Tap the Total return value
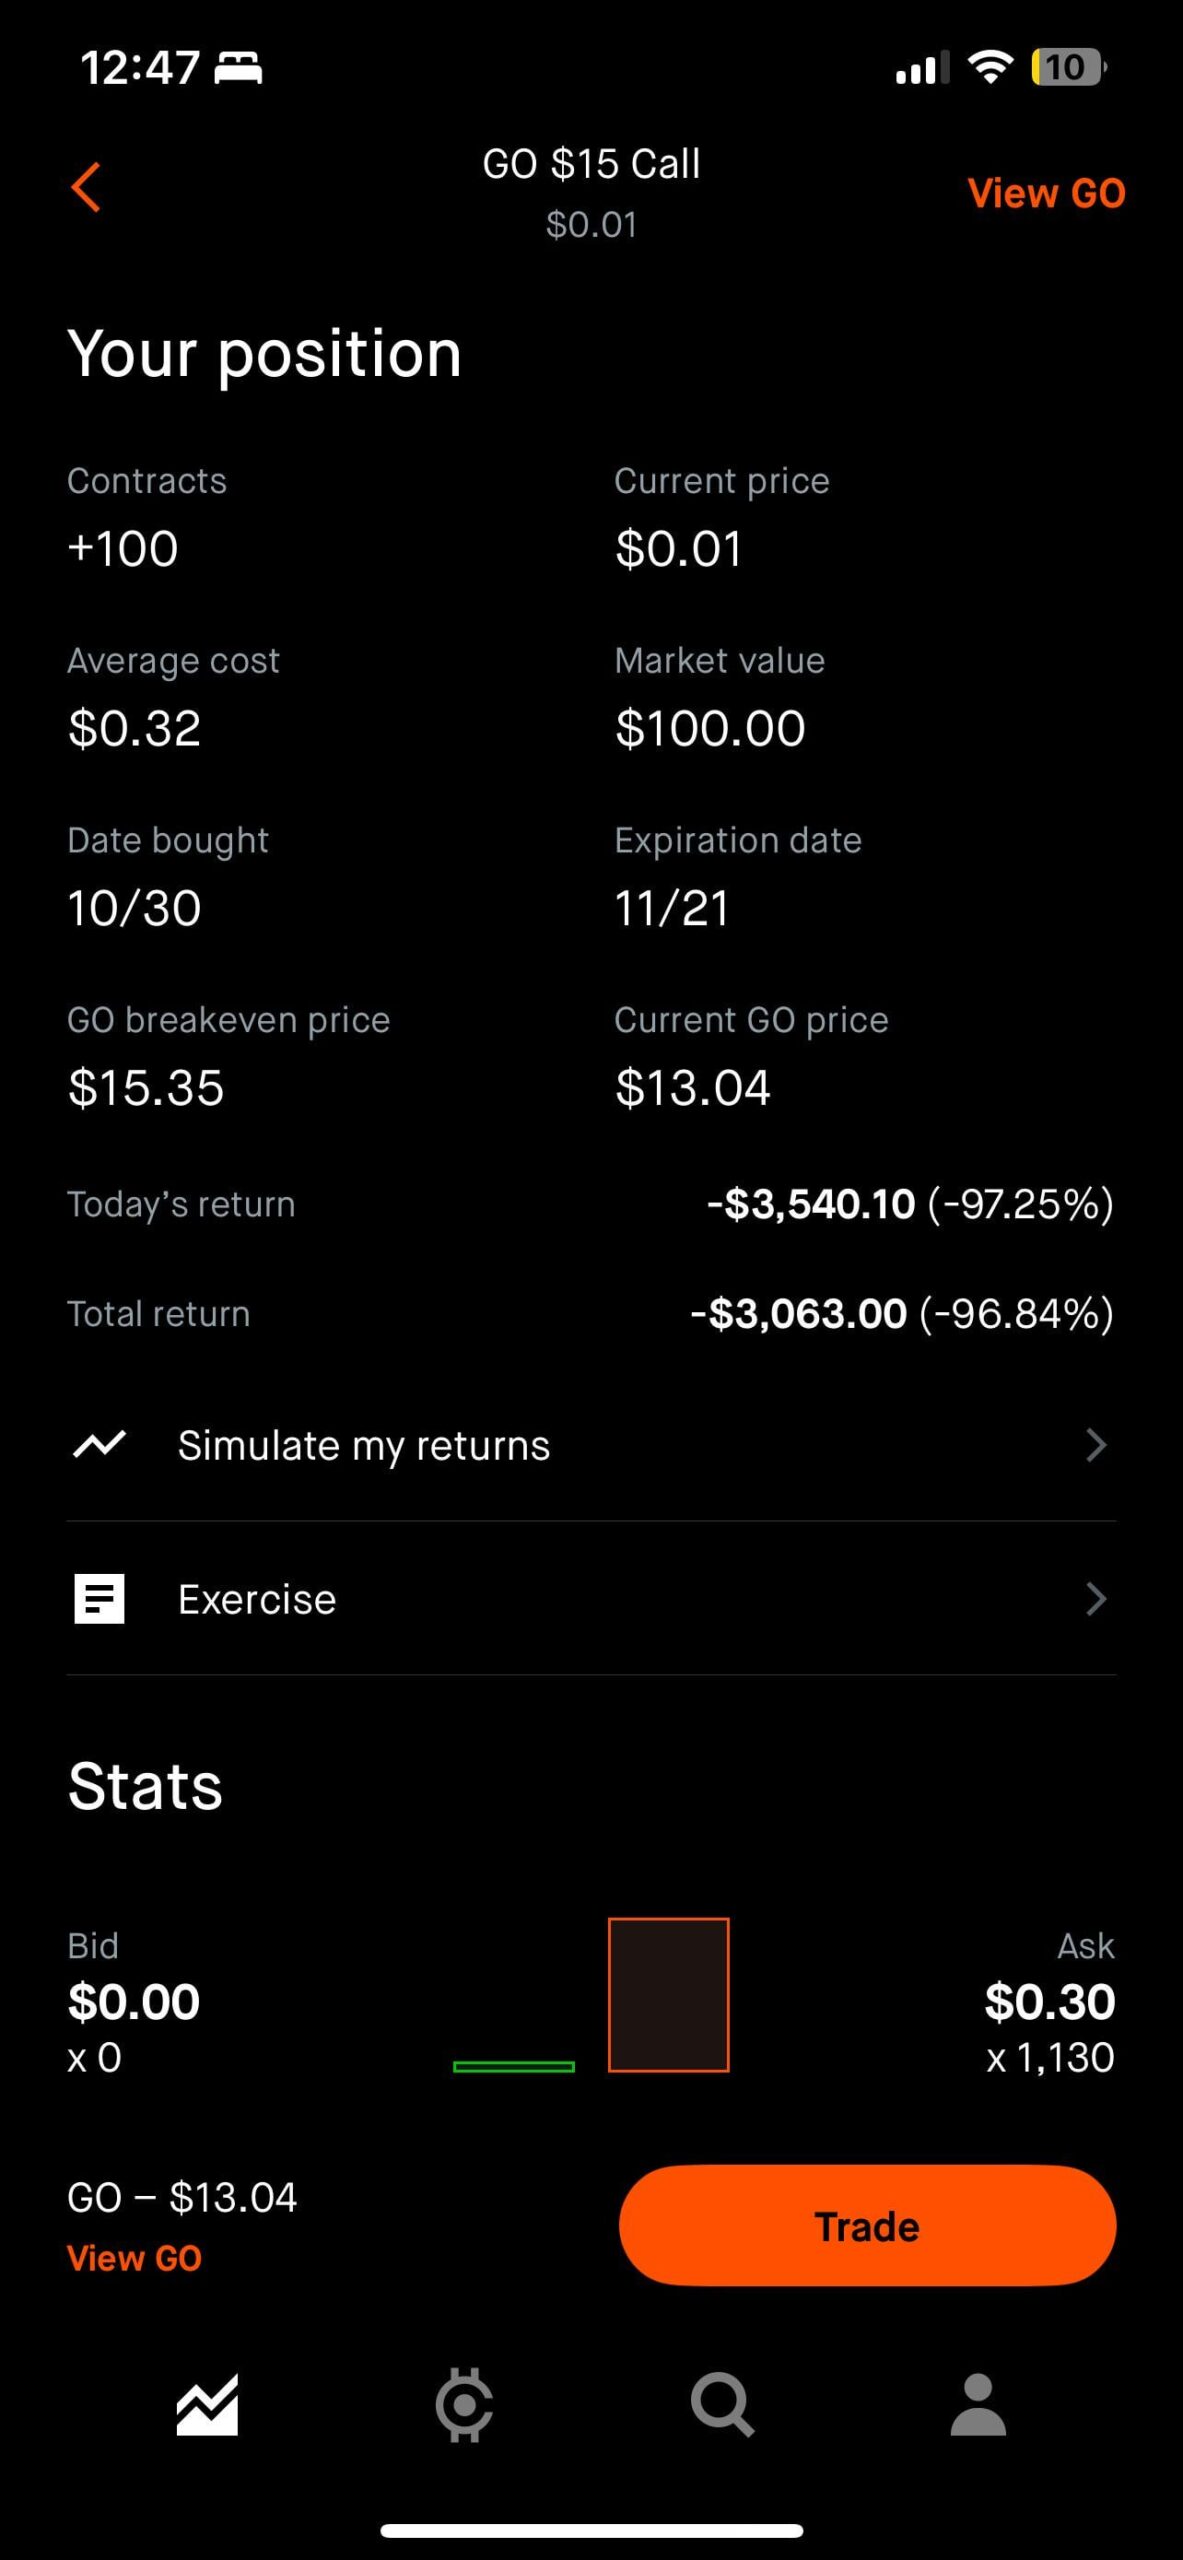The image size is (1183, 2560). 901,1314
